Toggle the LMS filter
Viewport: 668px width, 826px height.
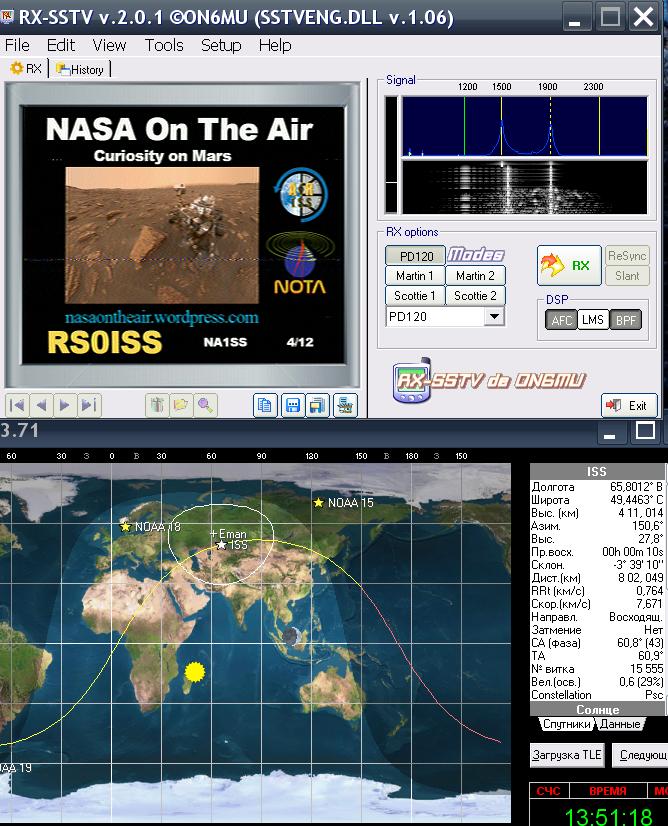click(593, 319)
